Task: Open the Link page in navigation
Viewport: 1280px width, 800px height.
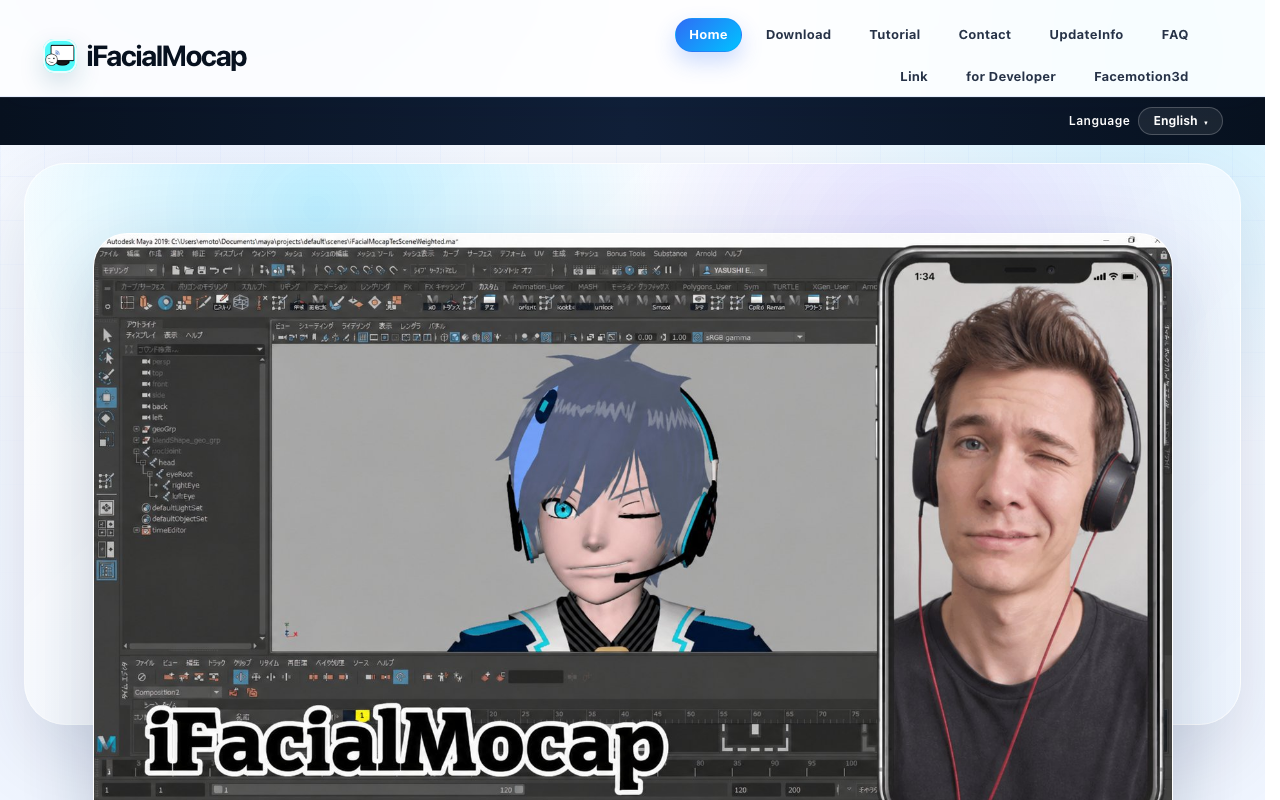Action: pos(914,77)
